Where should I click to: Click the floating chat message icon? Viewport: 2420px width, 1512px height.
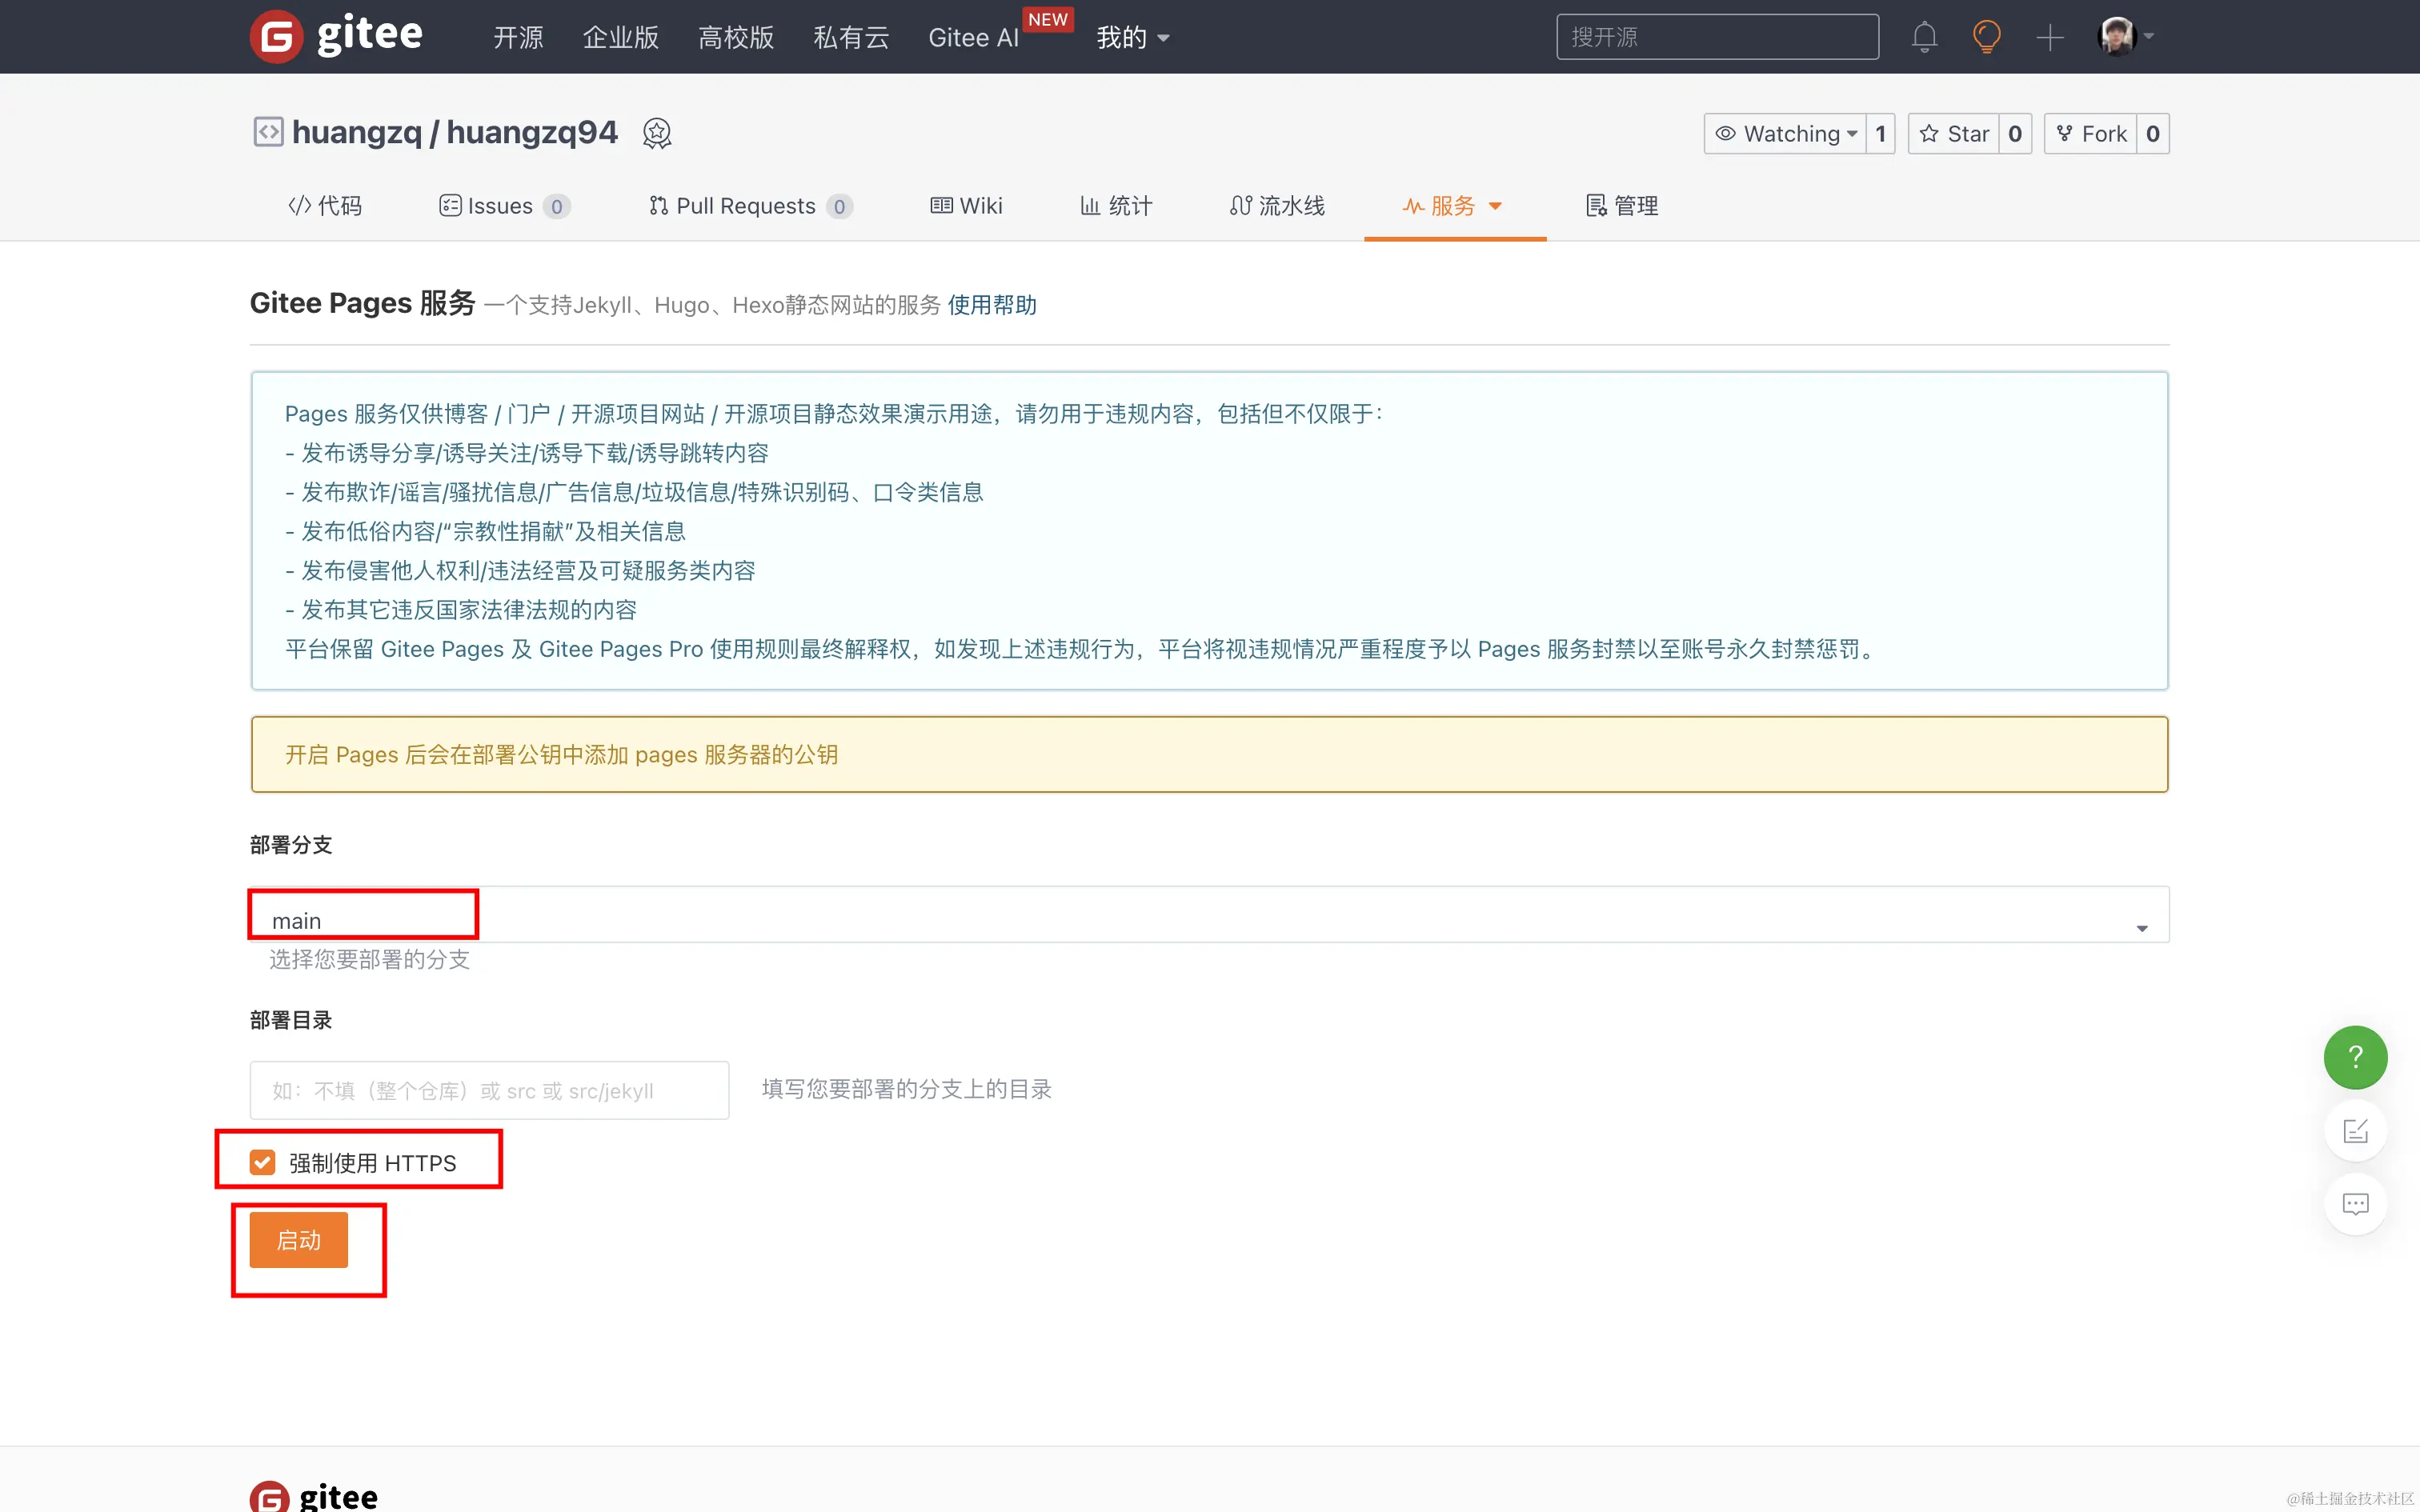[x=2355, y=1204]
